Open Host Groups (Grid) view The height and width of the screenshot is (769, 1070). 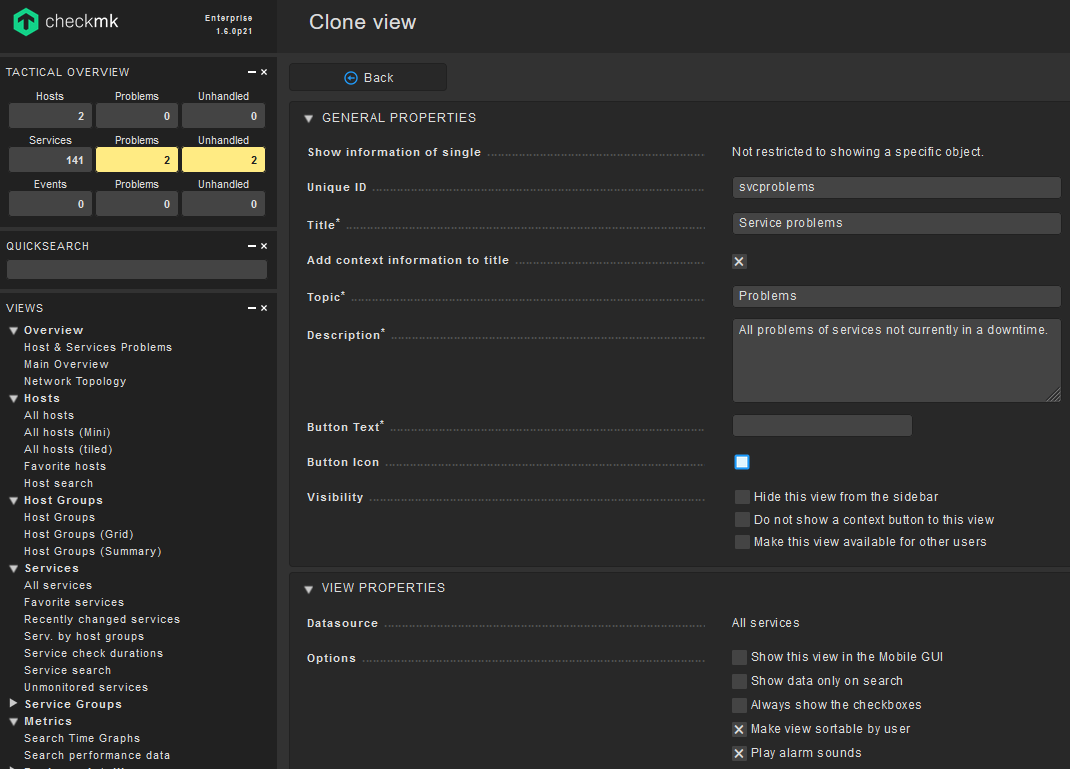pos(78,534)
